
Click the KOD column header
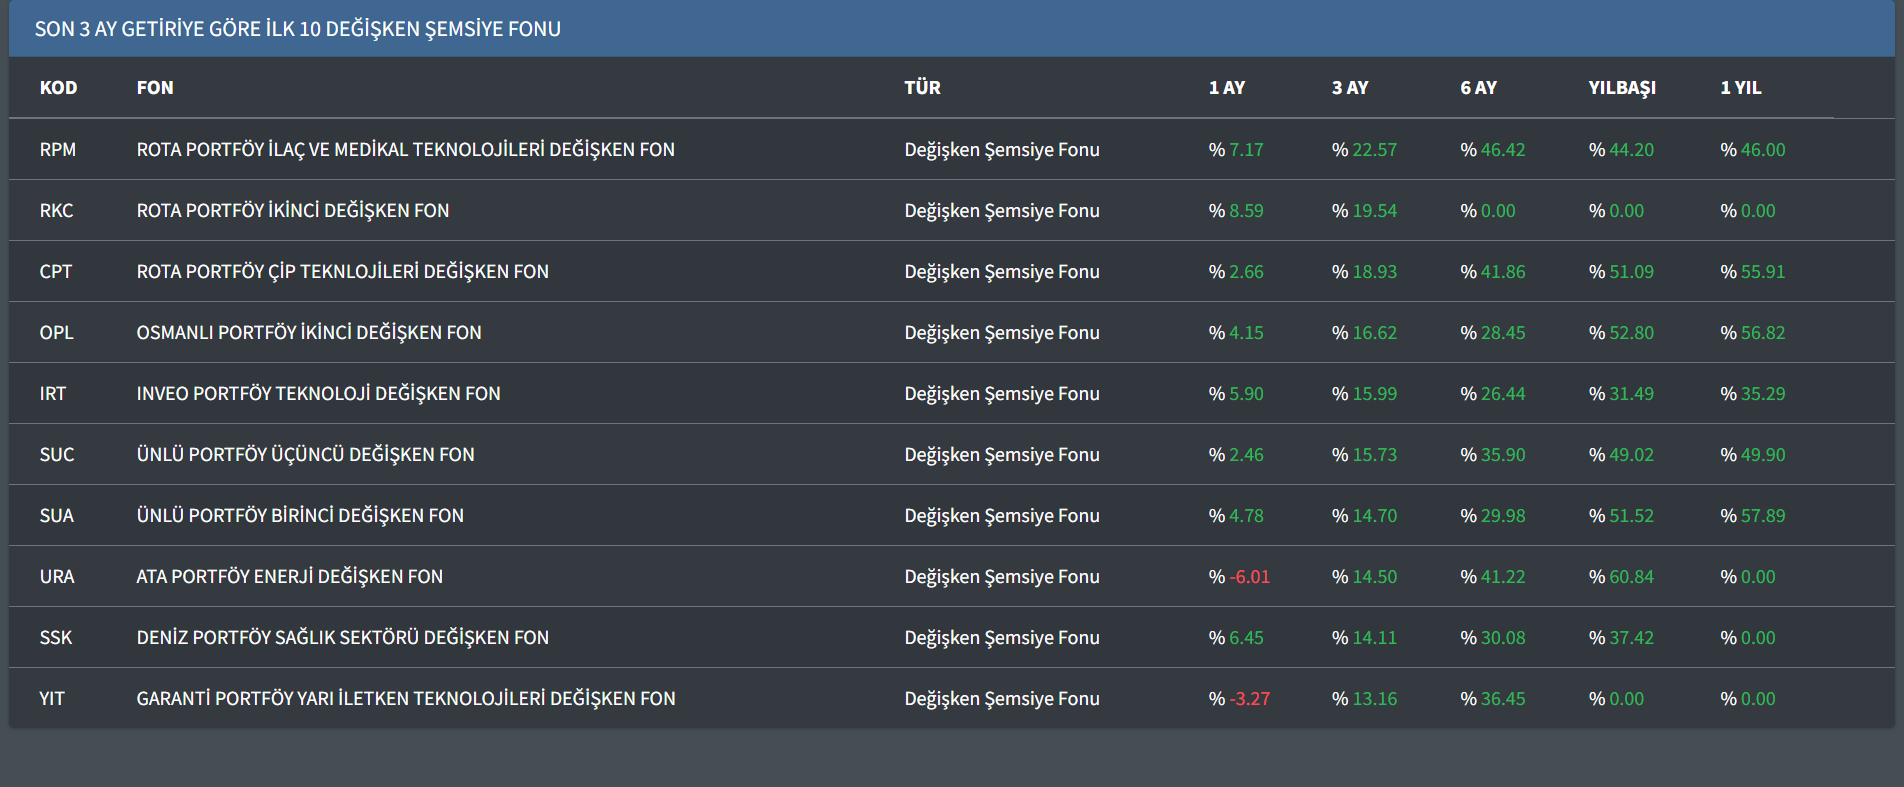pyautogui.click(x=58, y=88)
